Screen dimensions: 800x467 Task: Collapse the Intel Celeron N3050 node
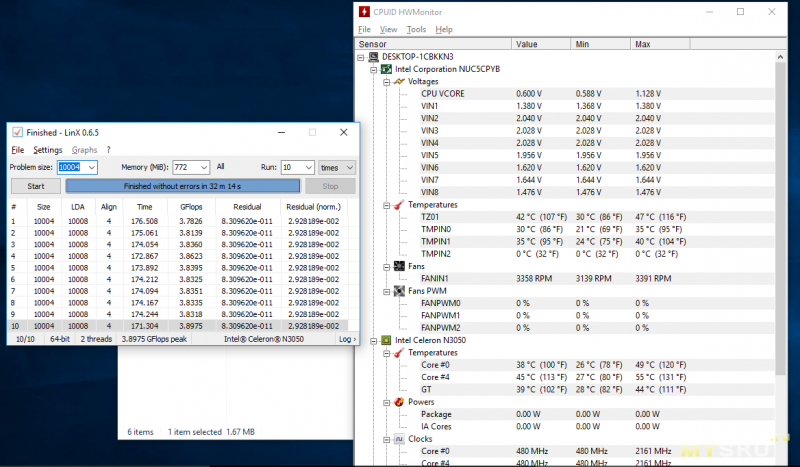(x=373, y=340)
